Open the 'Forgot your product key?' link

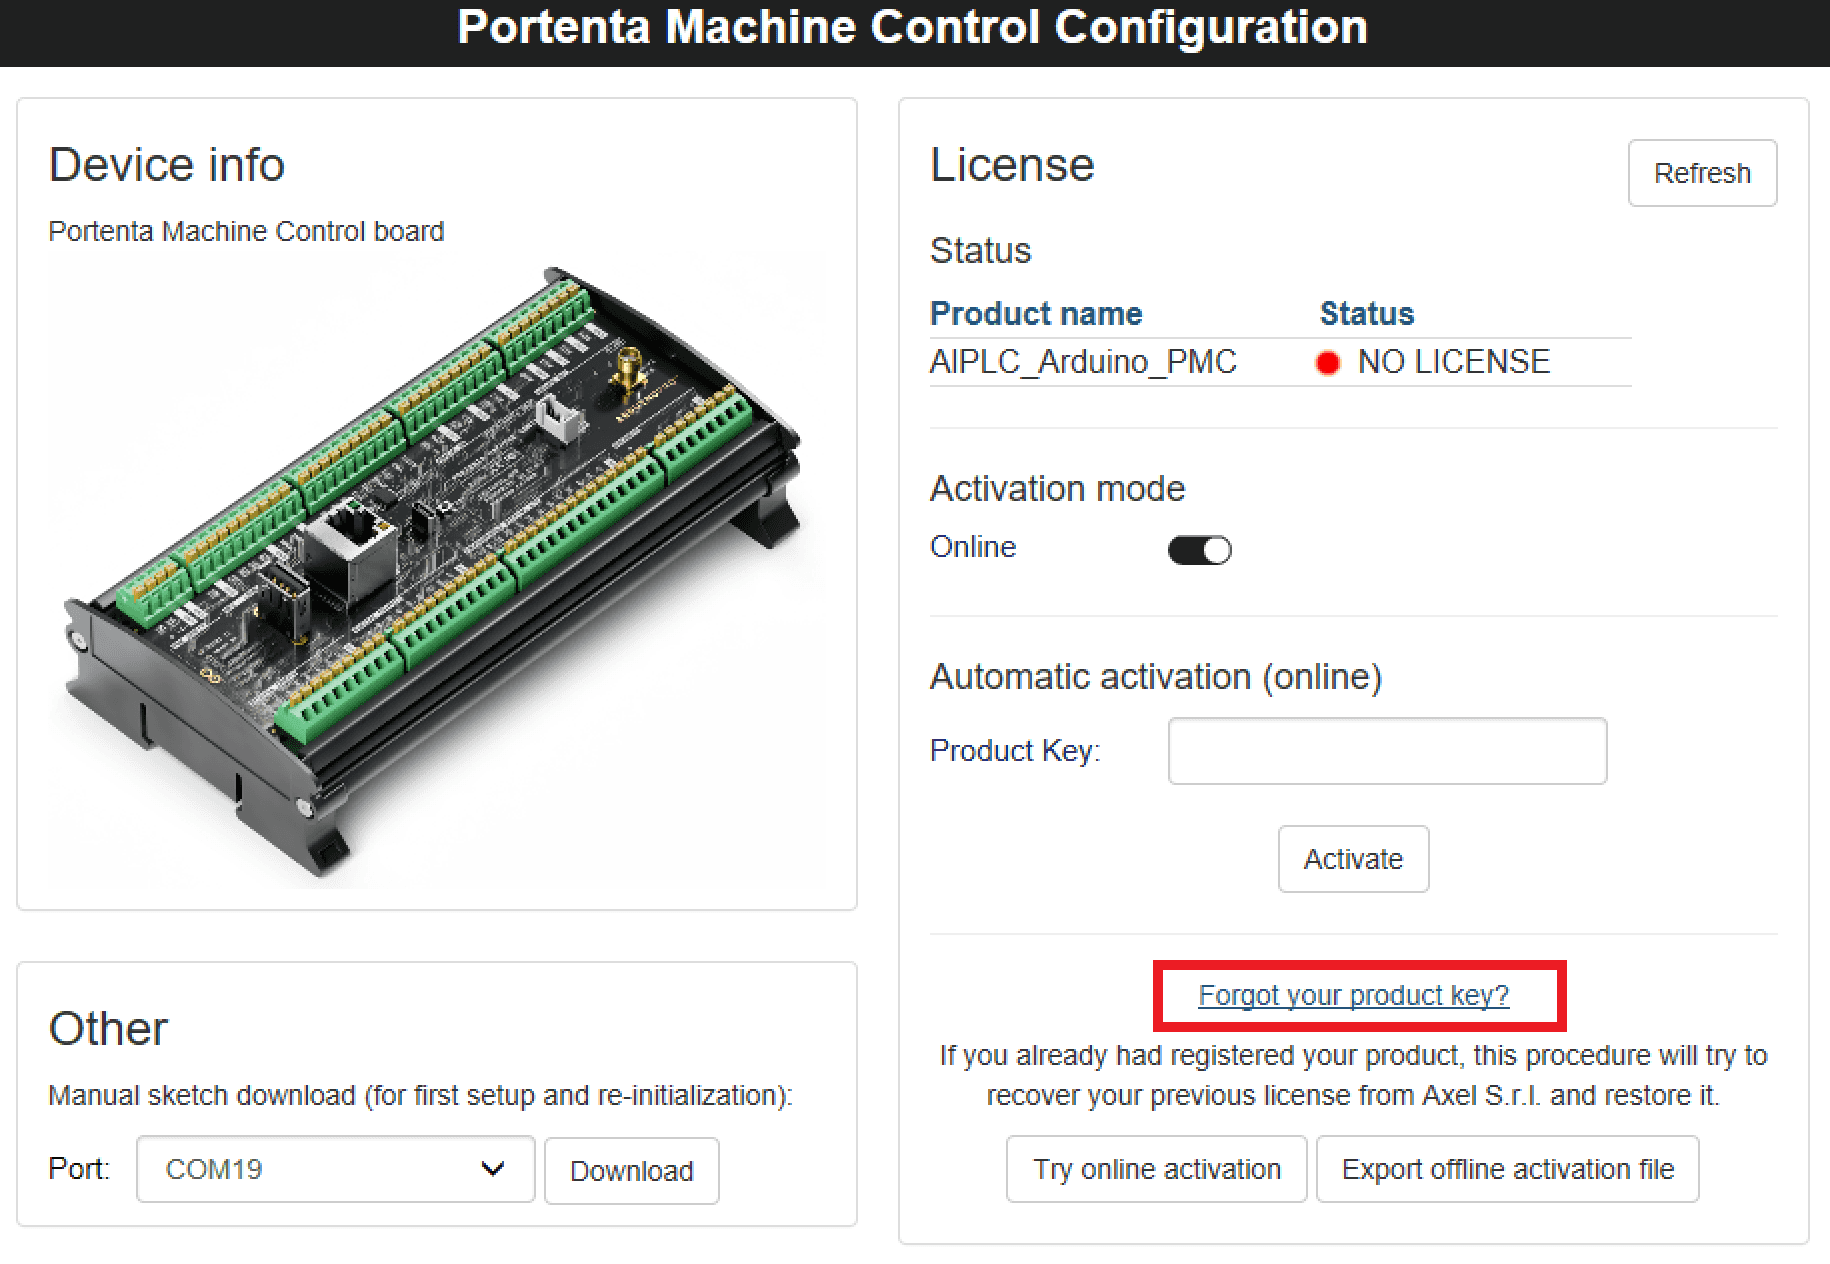[1353, 996]
